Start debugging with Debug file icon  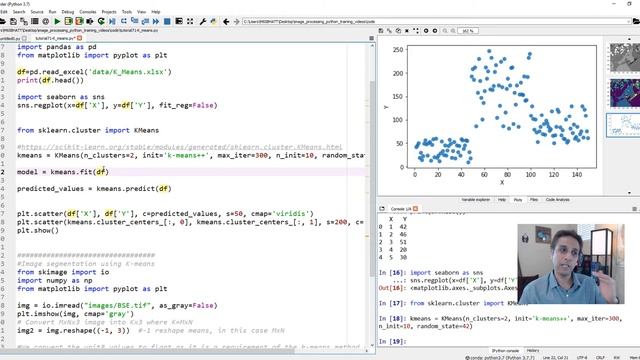tap(112, 21)
